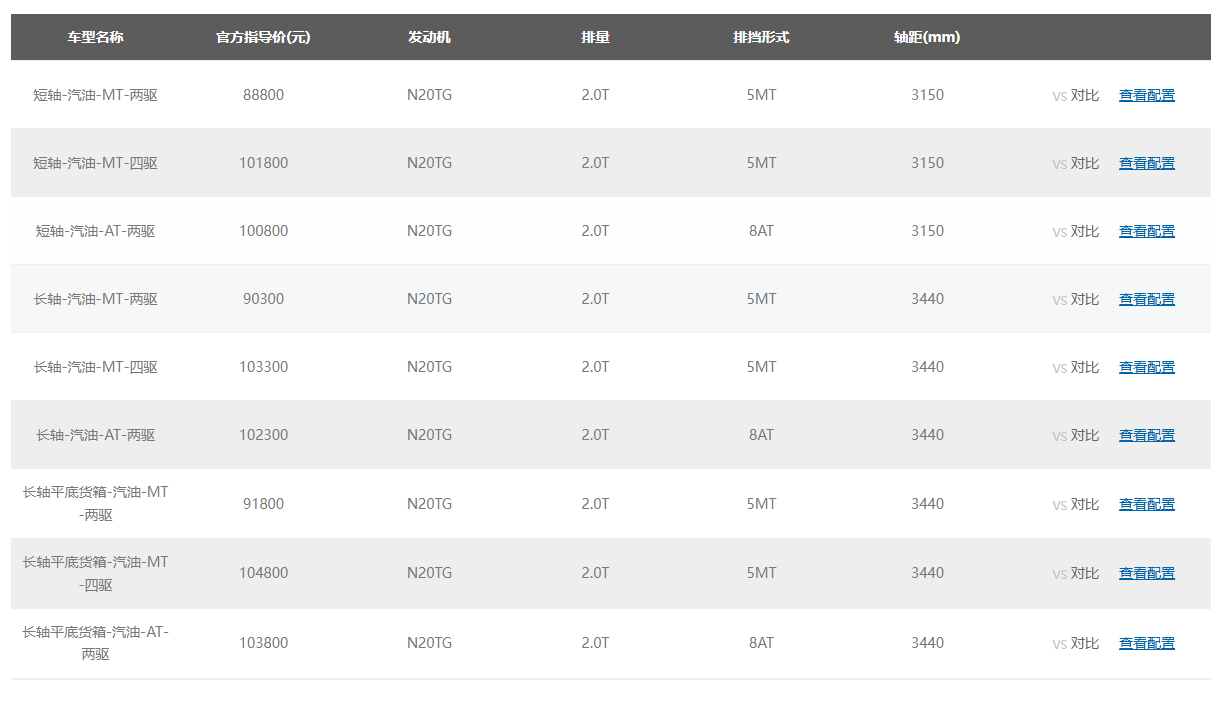View 查看配置 for 长轴-汽油-AT-两驱
1224x724 pixels.
pos(1146,435)
